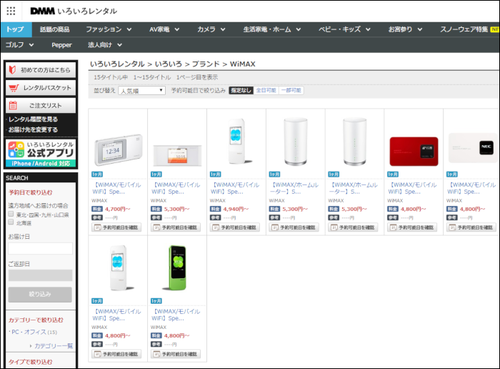500x369 pixels.
Task: Expand the ファッション menu
Action: click(x=109, y=29)
